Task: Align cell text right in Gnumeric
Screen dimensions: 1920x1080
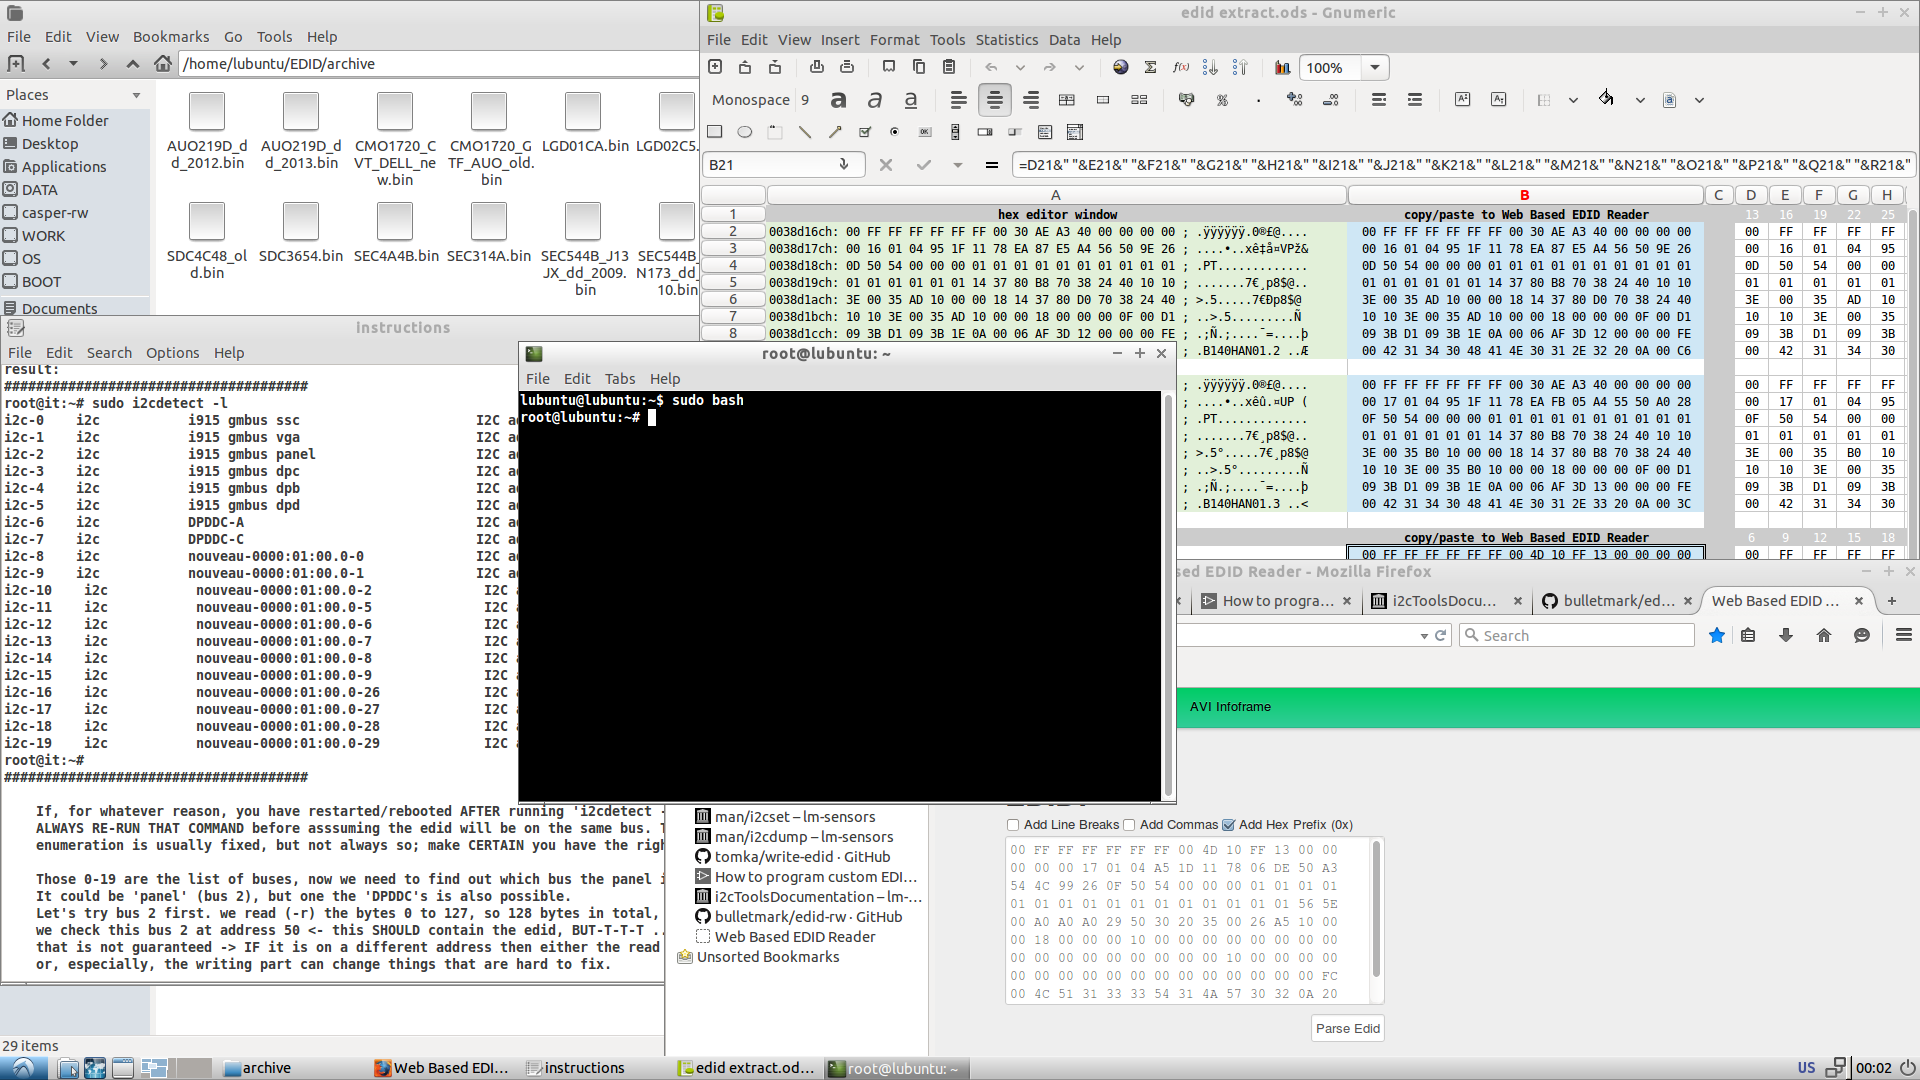Action: pyautogui.click(x=1031, y=99)
